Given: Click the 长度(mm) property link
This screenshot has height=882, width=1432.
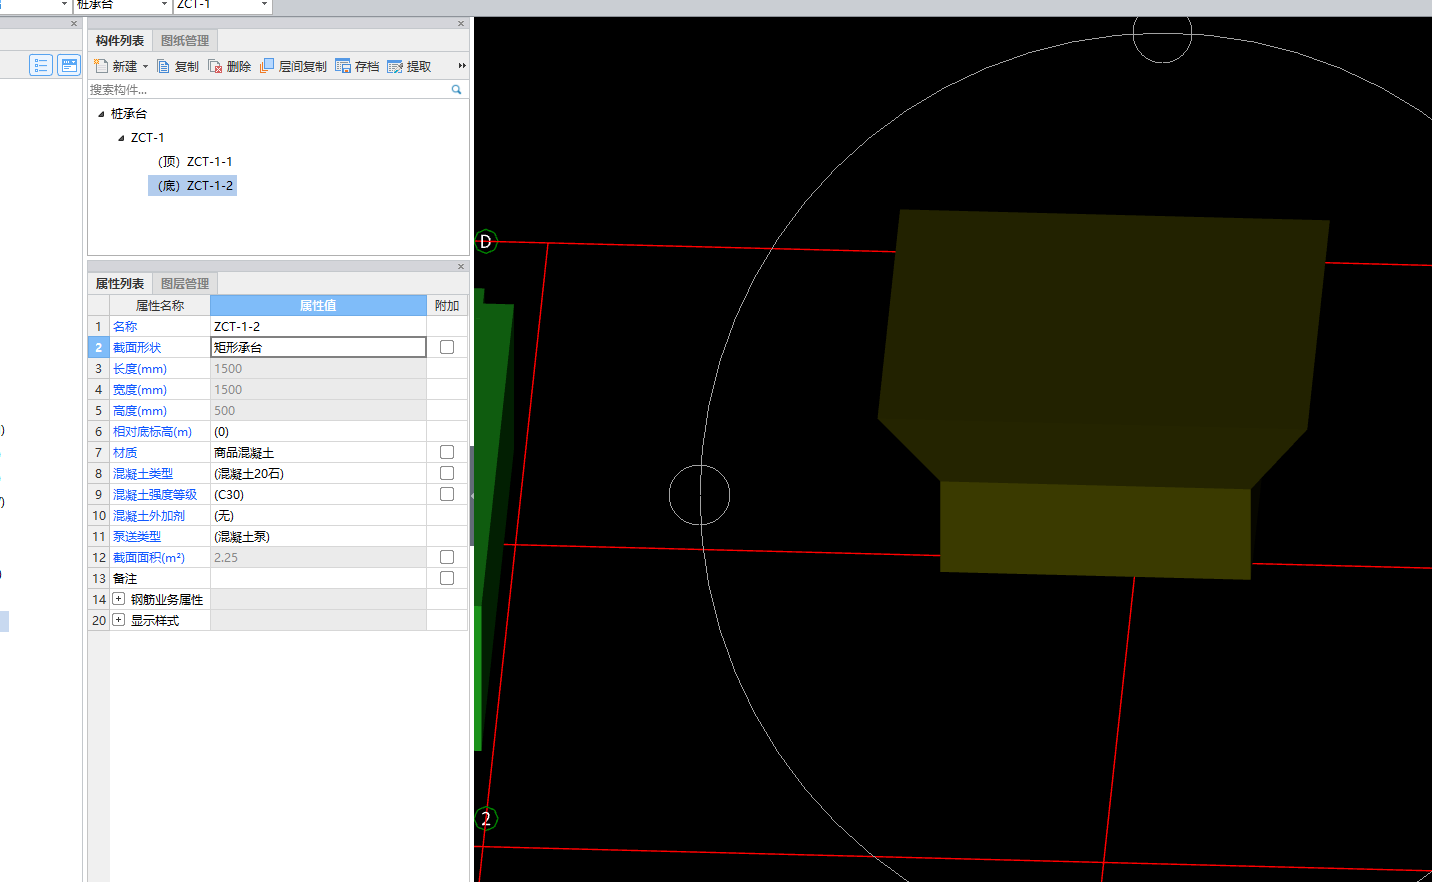Looking at the screenshot, I should 140,369.
